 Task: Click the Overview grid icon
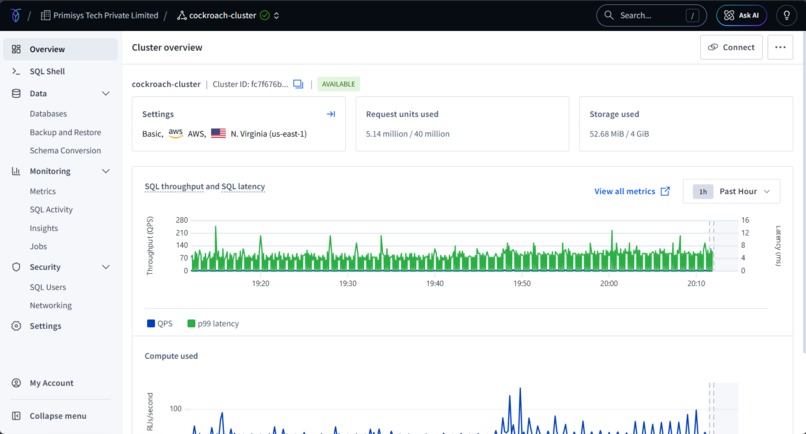(16, 49)
